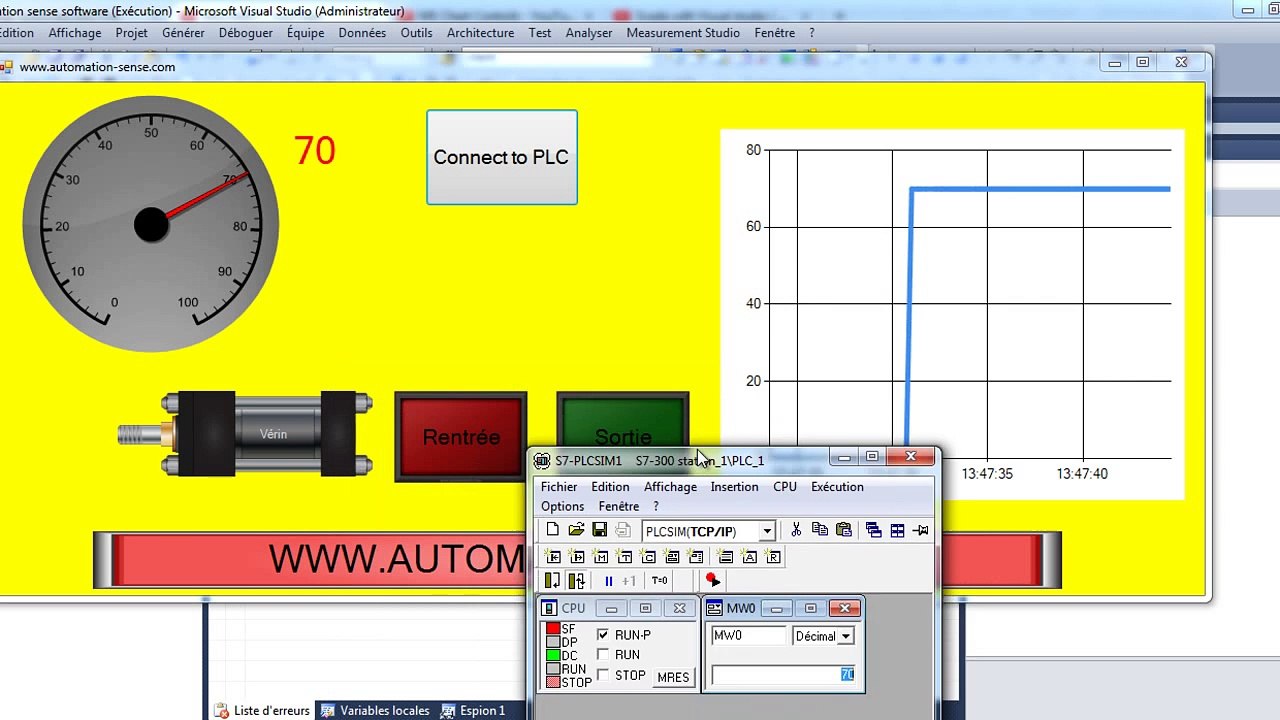The image size is (1280, 720).
Task: Open the Fichier menu in S7-PLCSIM
Action: [559, 487]
